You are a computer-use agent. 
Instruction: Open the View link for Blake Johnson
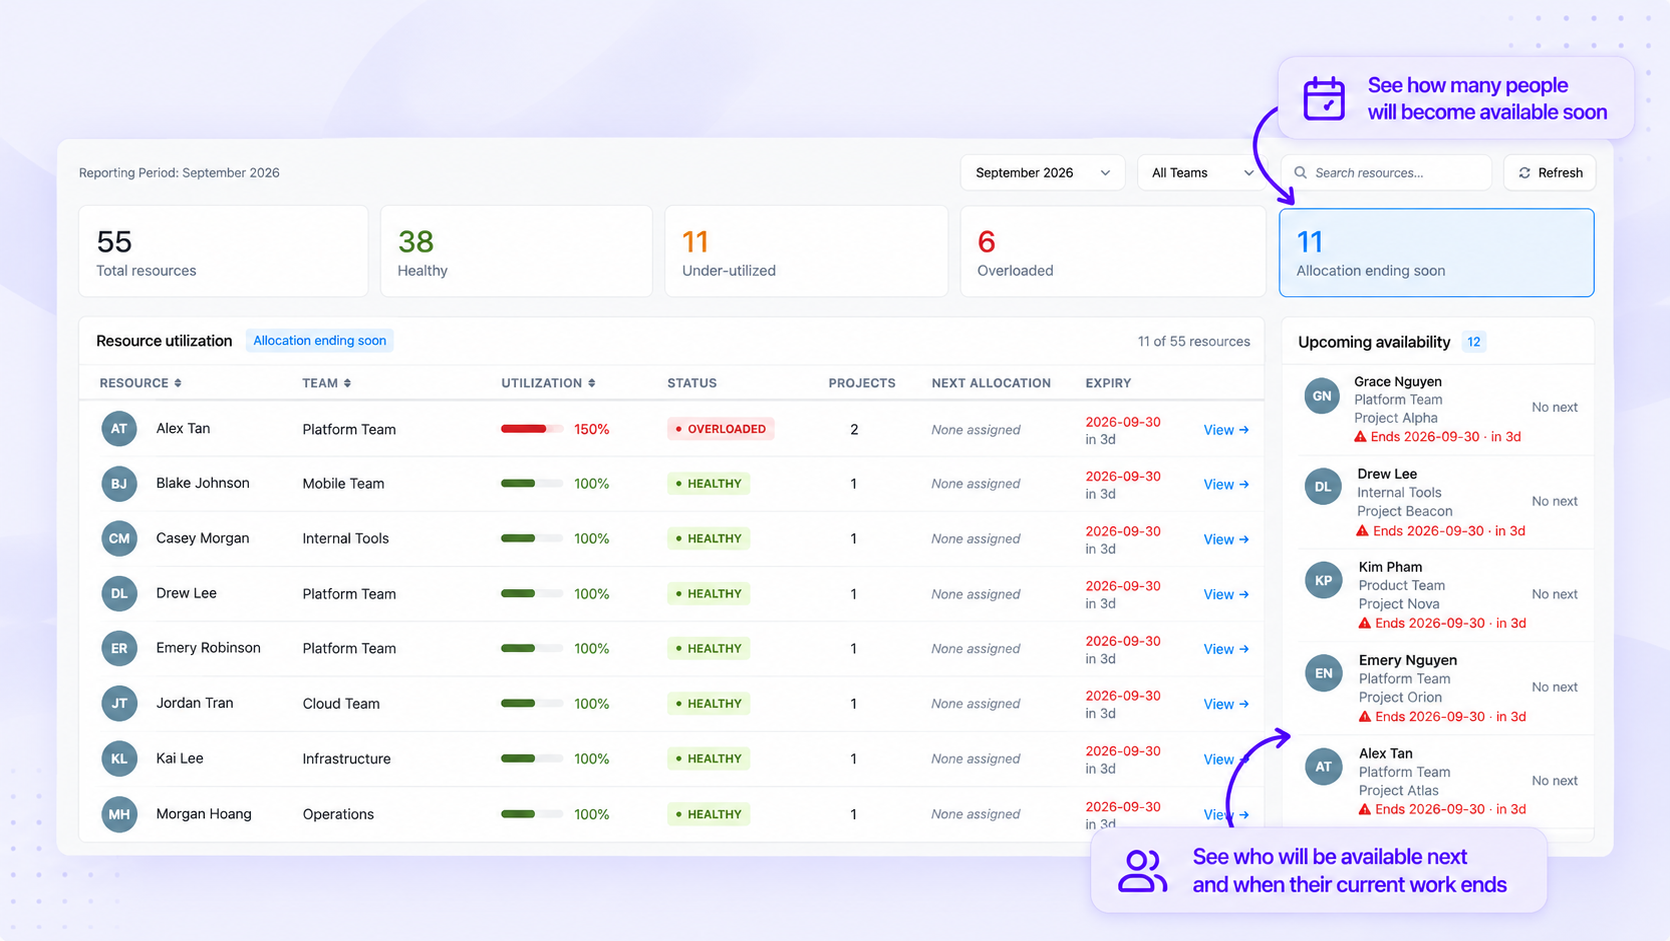(1226, 484)
